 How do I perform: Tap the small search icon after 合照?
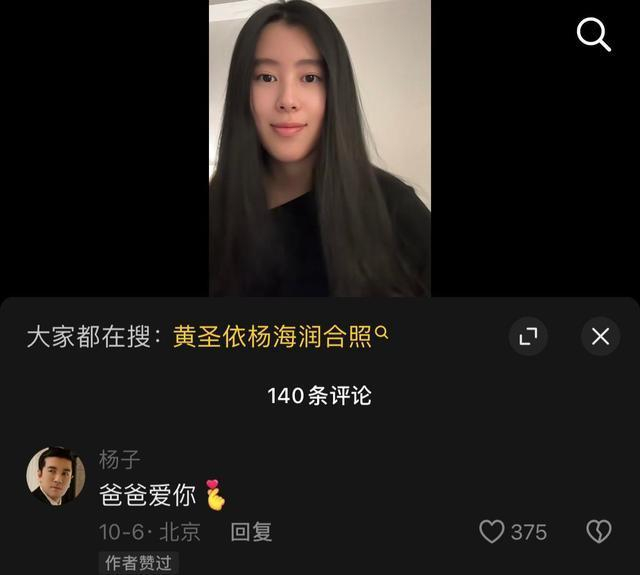(381, 332)
